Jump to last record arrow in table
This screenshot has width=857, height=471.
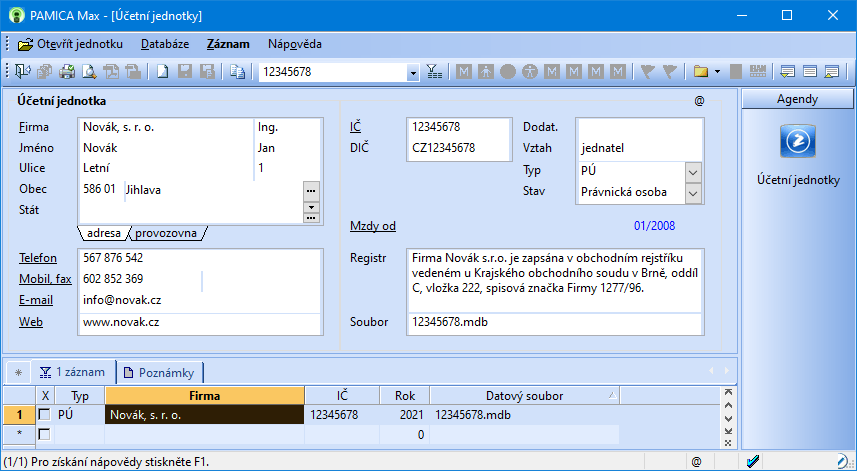point(727,431)
